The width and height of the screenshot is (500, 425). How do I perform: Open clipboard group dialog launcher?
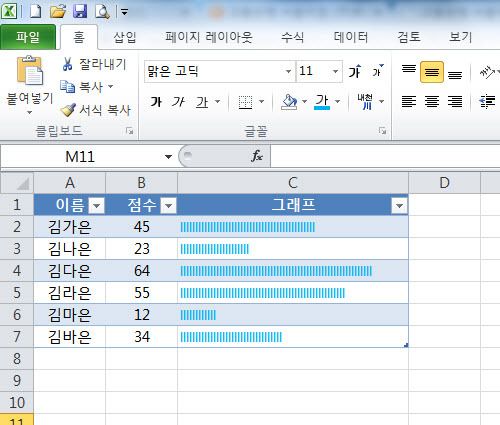(x=130, y=131)
